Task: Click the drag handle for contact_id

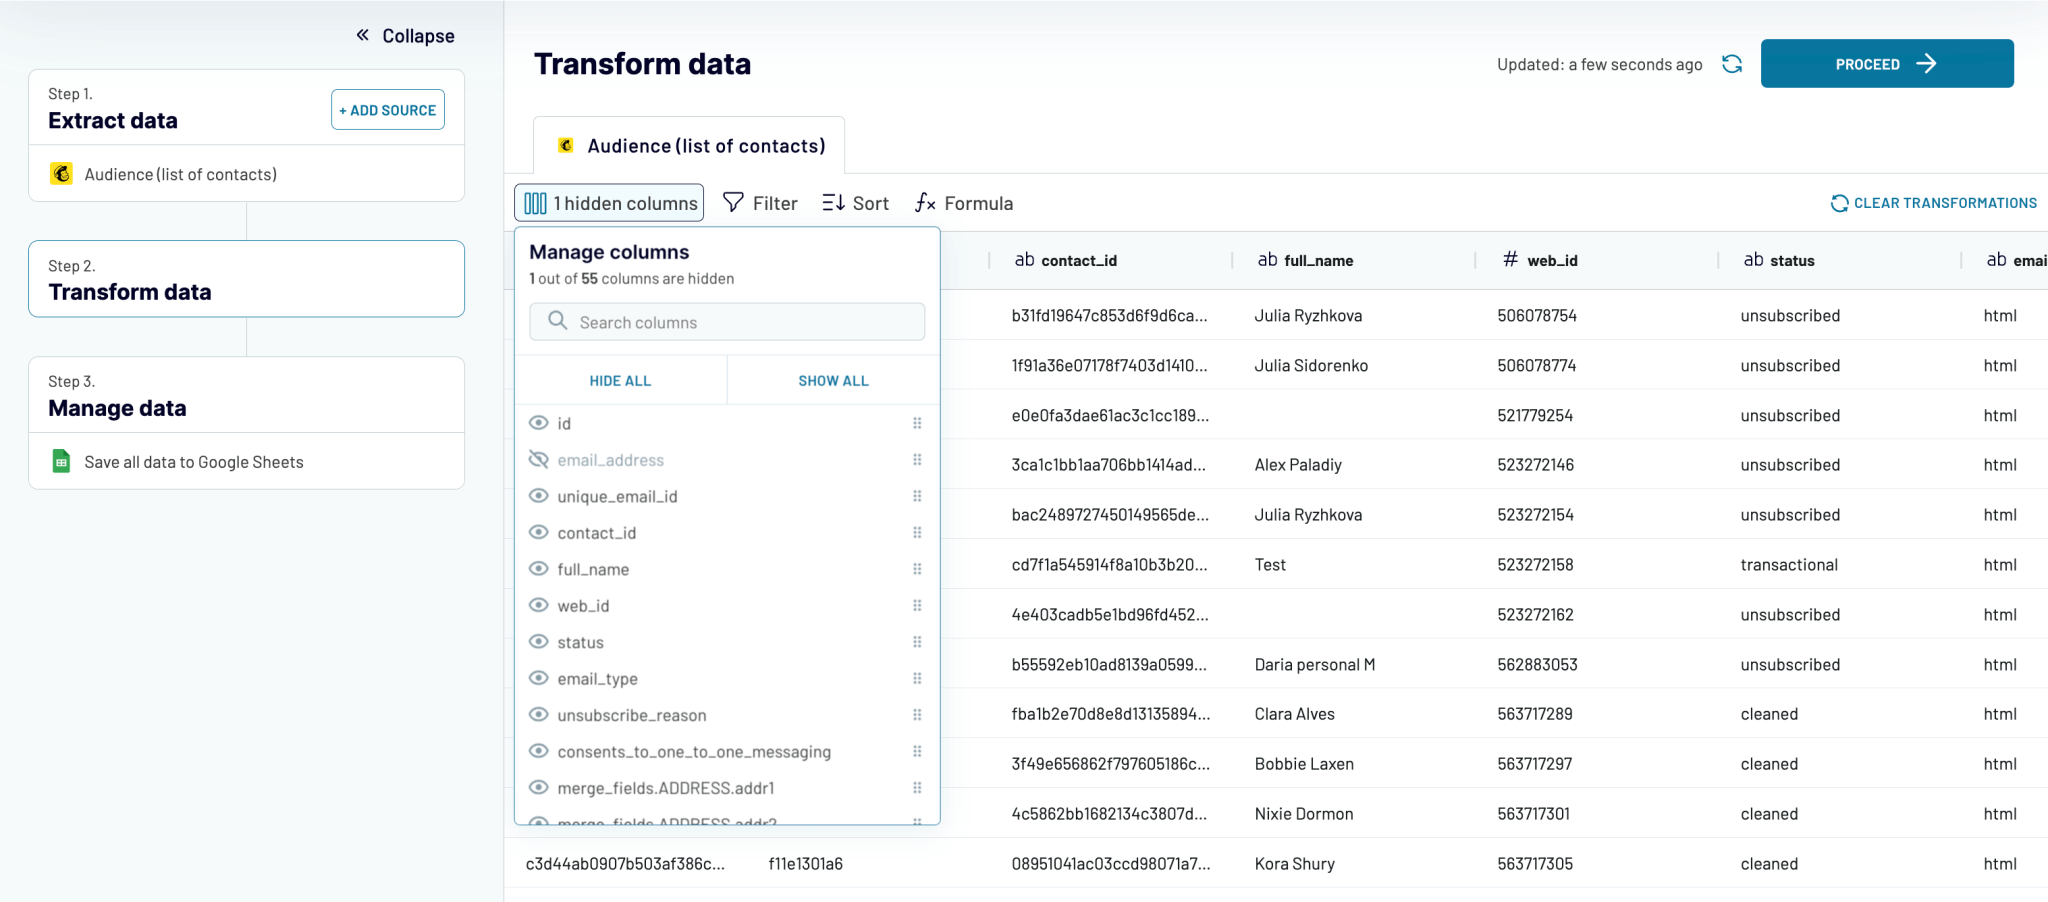Action: pyautogui.click(x=917, y=533)
